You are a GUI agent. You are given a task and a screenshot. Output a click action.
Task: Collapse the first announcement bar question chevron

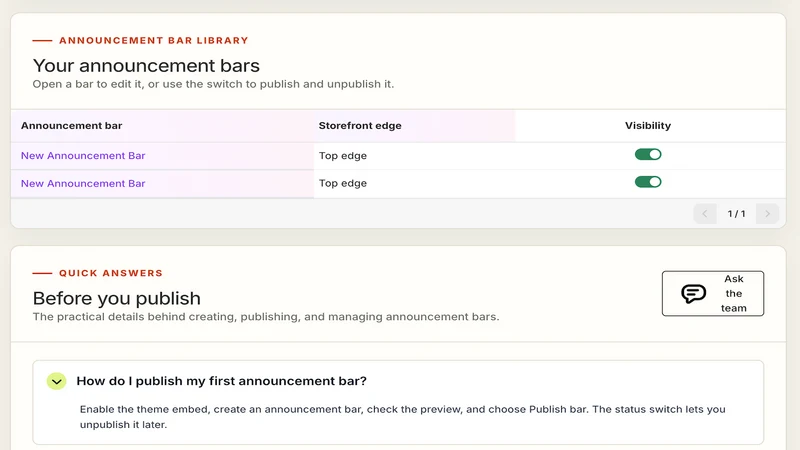click(x=57, y=381)
